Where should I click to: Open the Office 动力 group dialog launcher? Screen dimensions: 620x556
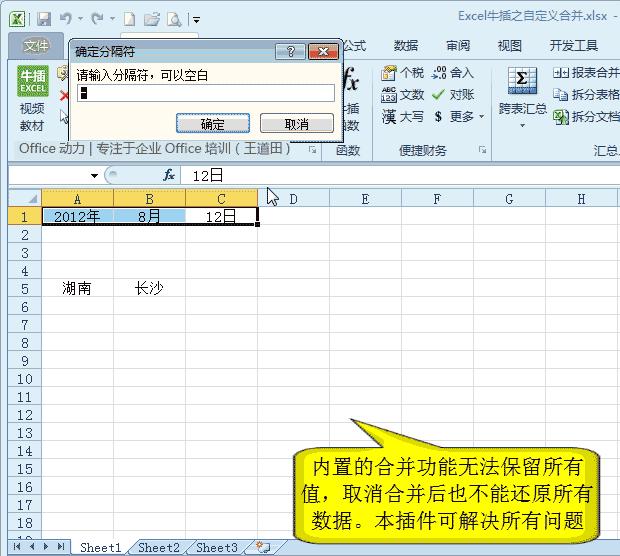pos(312,149)
